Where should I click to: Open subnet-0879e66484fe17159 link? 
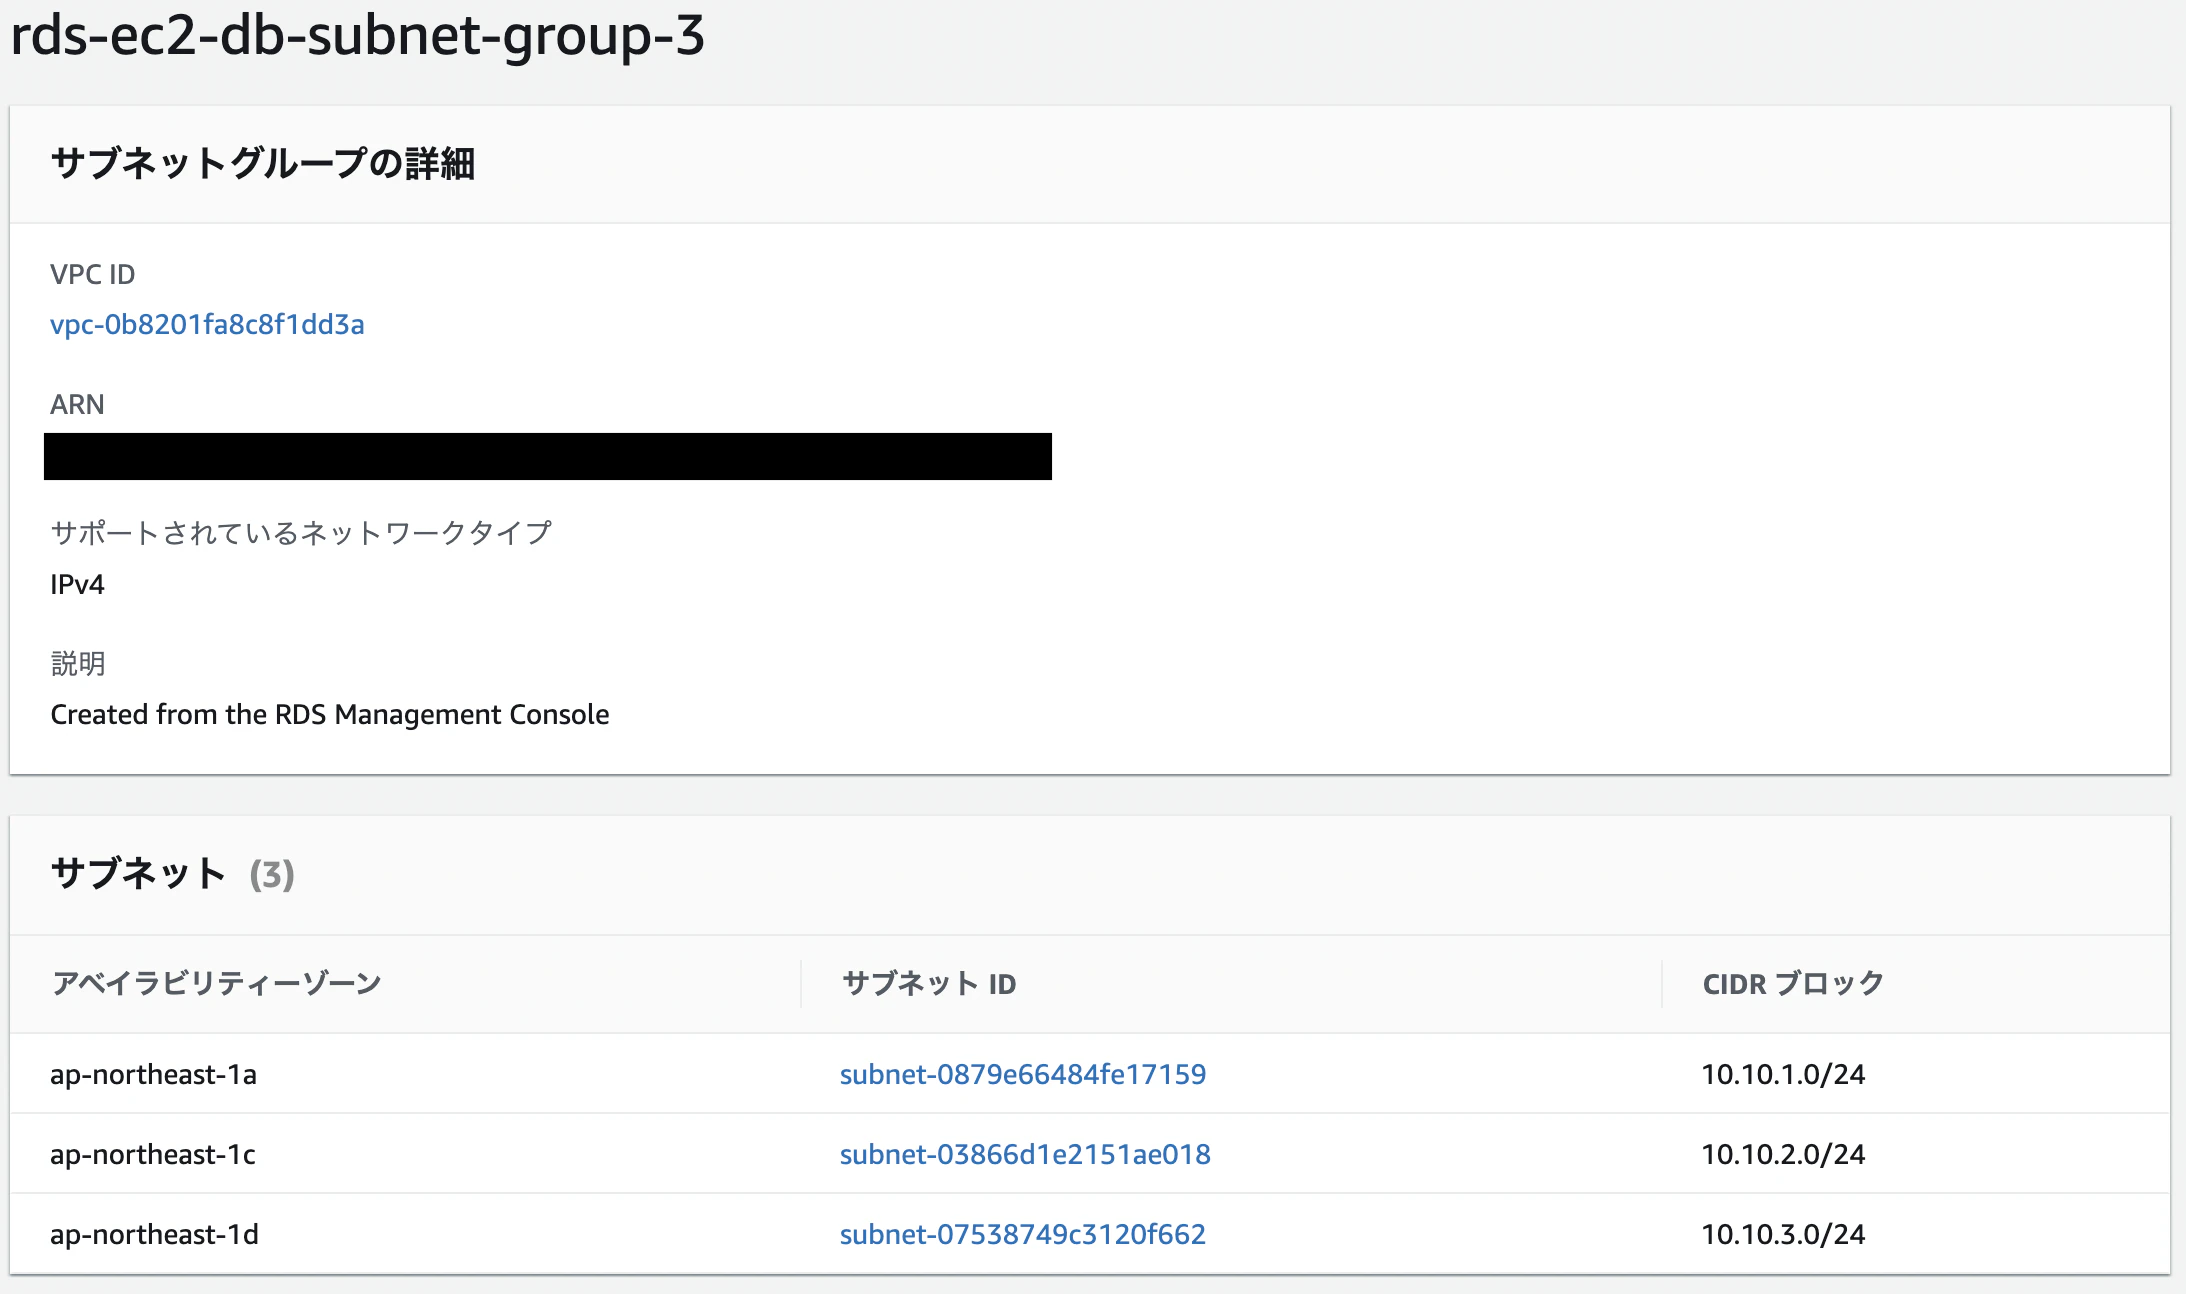click(x=1022, y=1074)
